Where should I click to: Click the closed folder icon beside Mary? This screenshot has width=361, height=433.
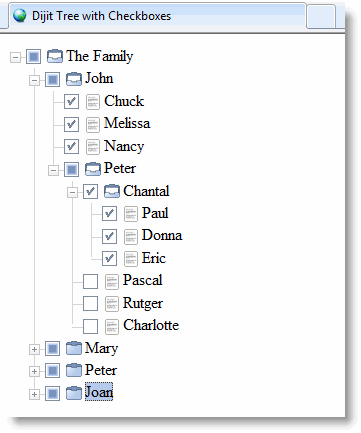point(74,348)
